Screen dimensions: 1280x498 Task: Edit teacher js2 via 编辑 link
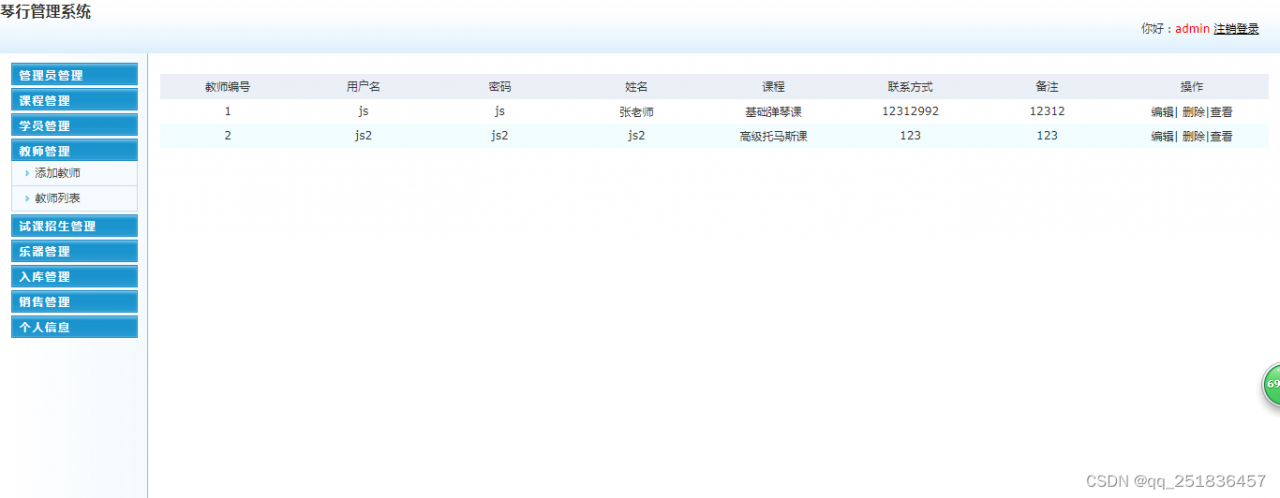click(x=1162, y=136)
